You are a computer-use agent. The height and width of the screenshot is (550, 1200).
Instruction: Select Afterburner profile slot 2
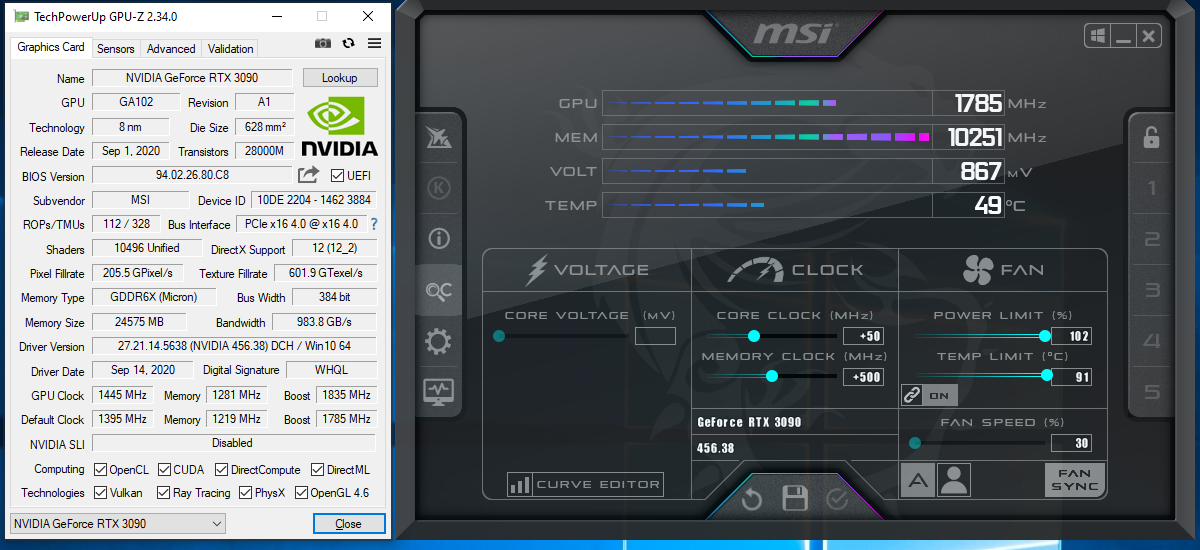(x=1152, y=239)
